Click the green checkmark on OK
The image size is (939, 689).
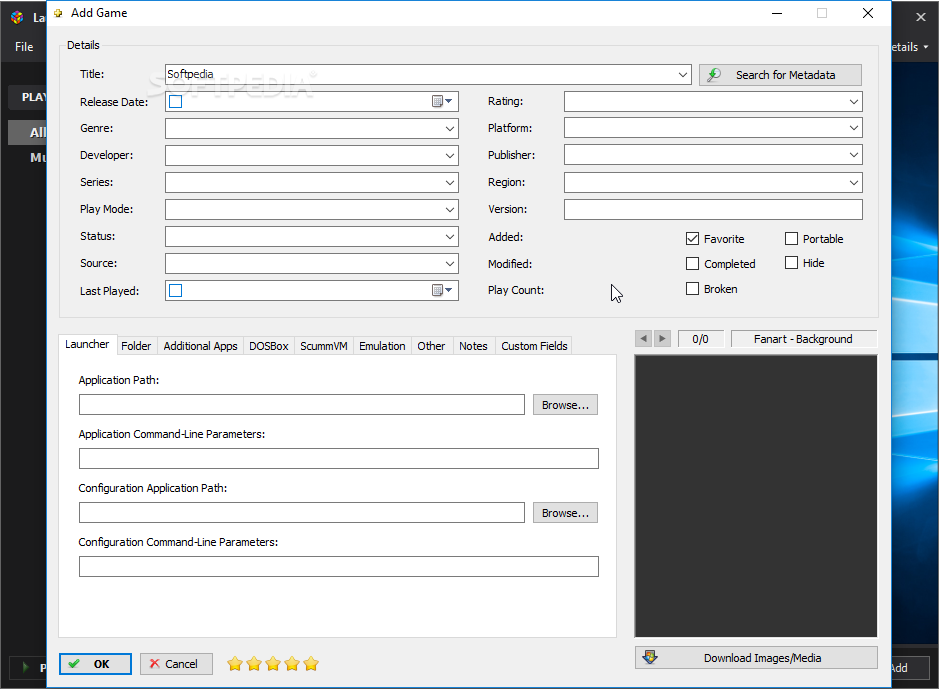click(74, 664)
